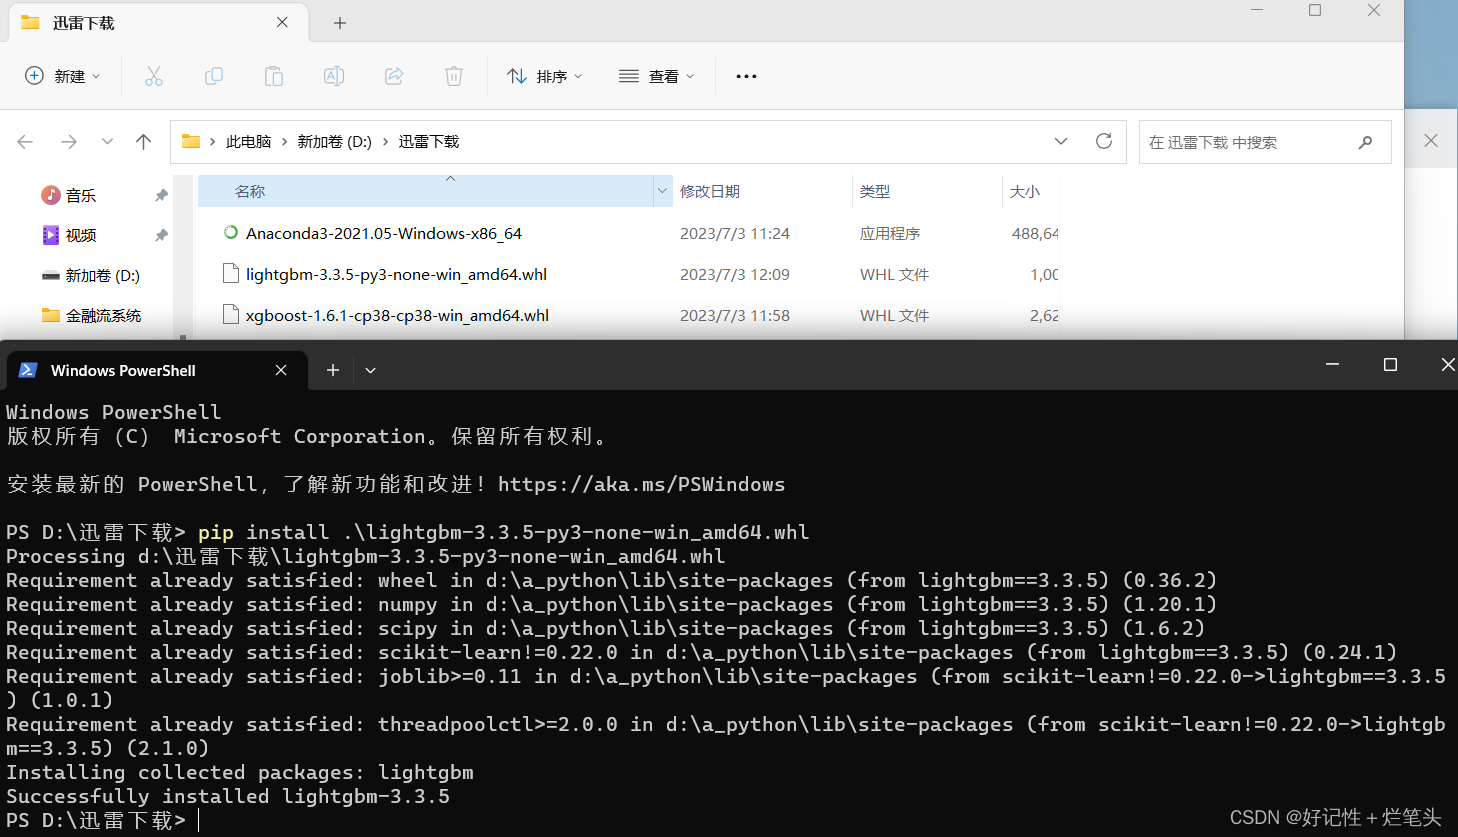Select 视频 in the navigation pane

click(x=81, y=235)
